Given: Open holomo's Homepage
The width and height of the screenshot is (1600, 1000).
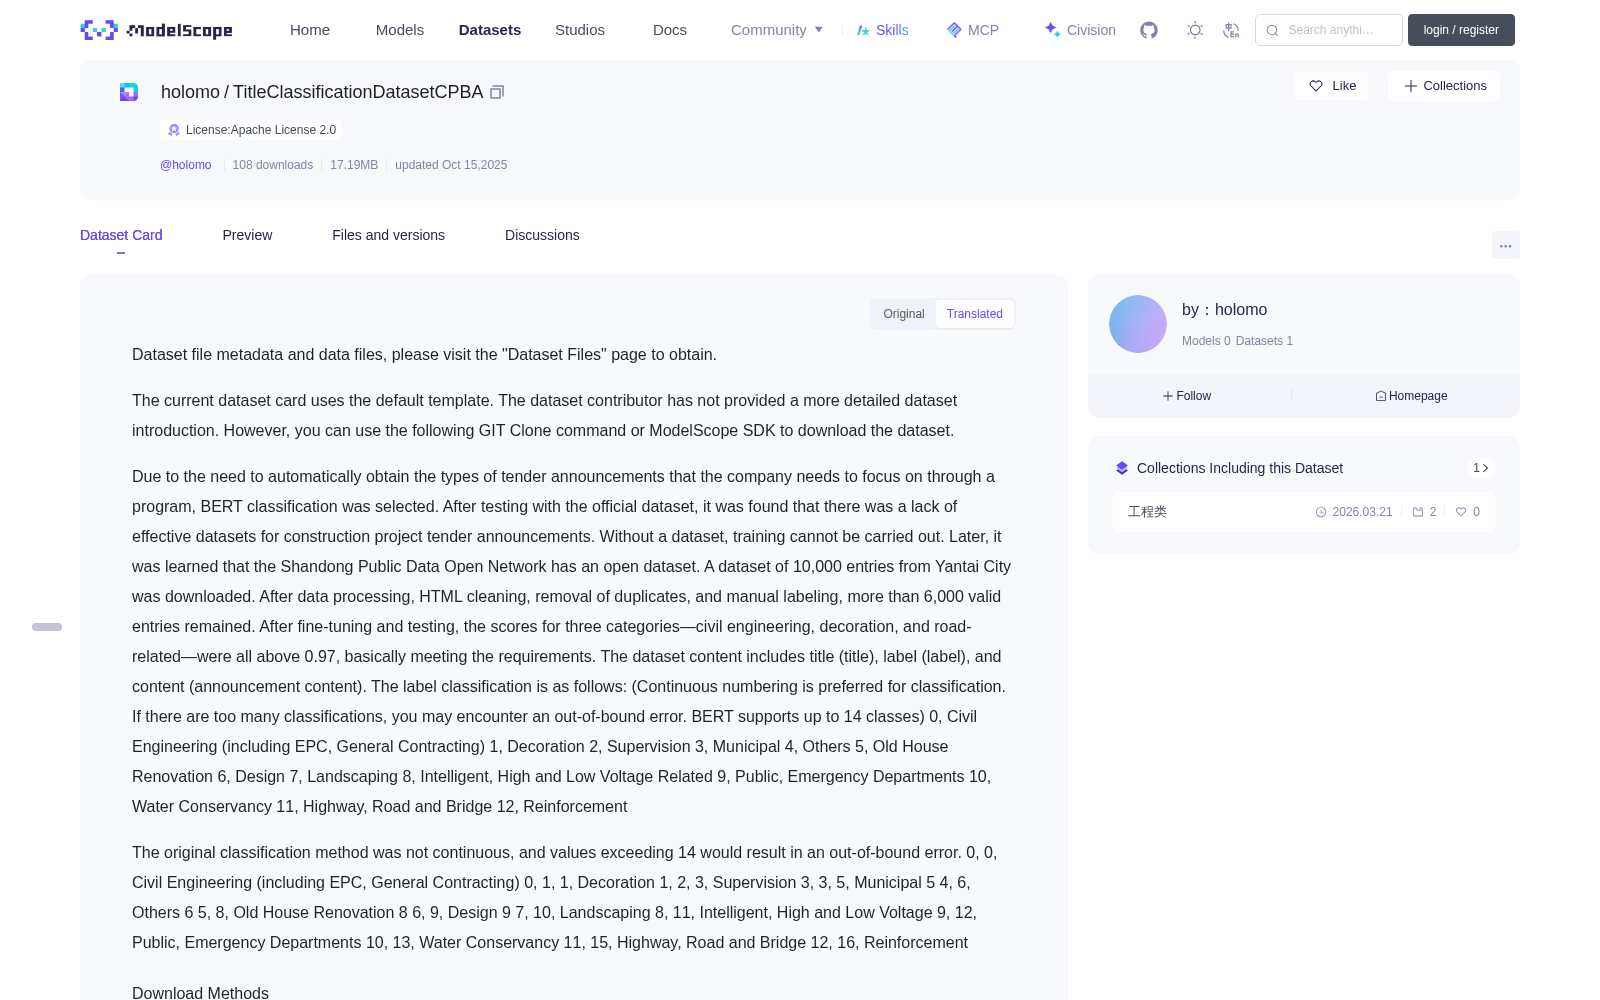Looking at the screenshot, I should click(1411, 396).
